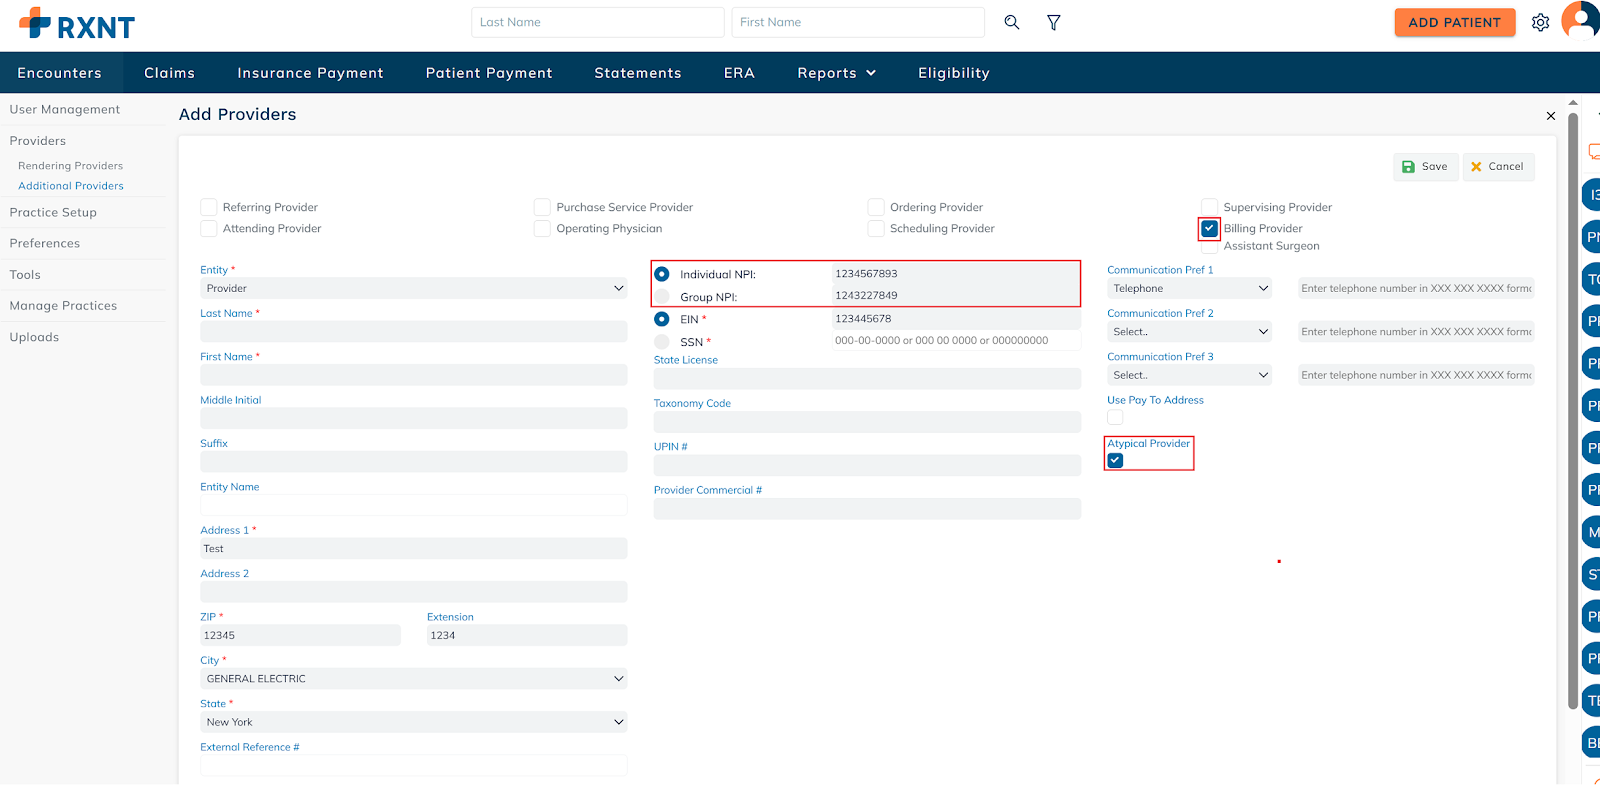Open the State dropdown showing New York

(413, 722)
